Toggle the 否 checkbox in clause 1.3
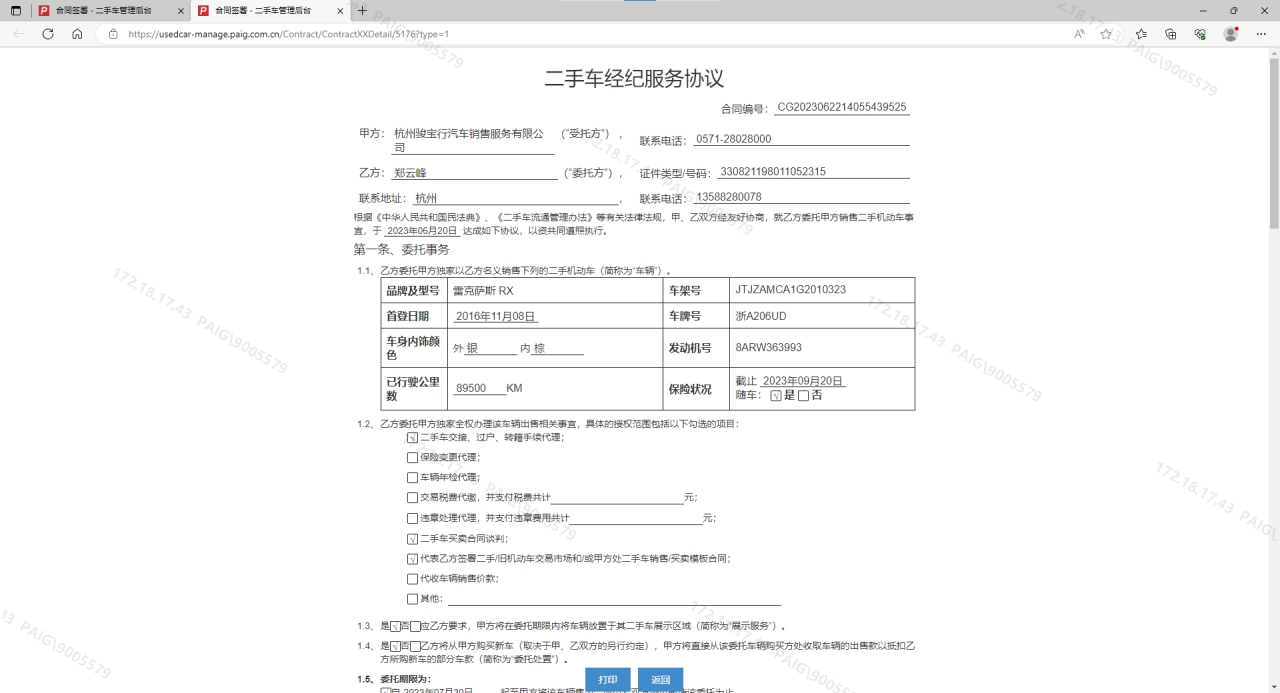1280x693 pixels. [415, 627]
